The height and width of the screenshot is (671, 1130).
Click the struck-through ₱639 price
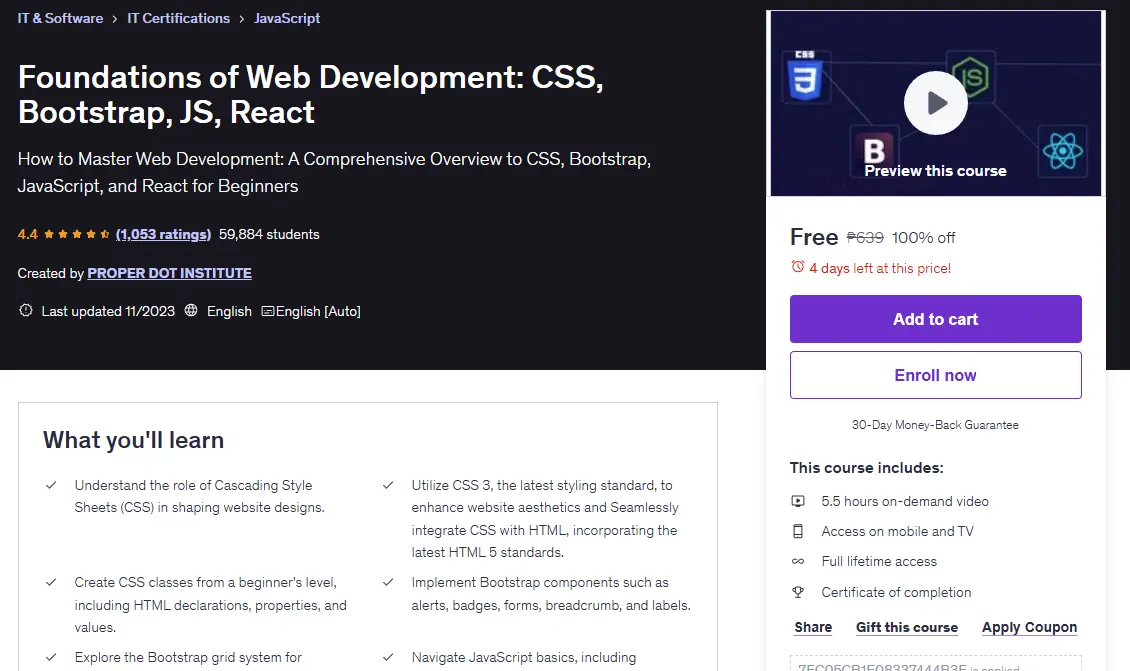[865, 238]
